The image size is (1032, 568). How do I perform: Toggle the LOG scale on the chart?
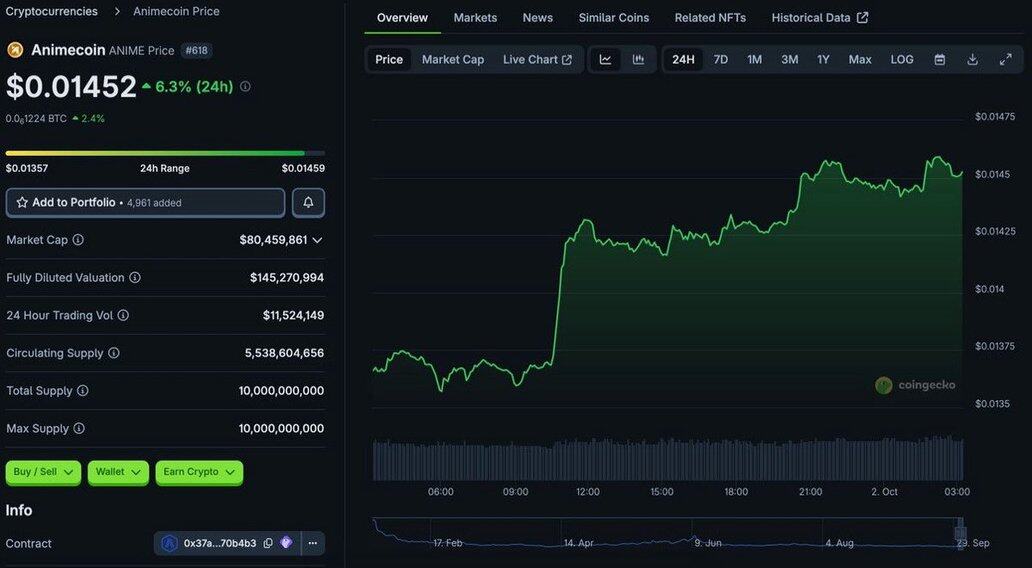pos(902,60)
